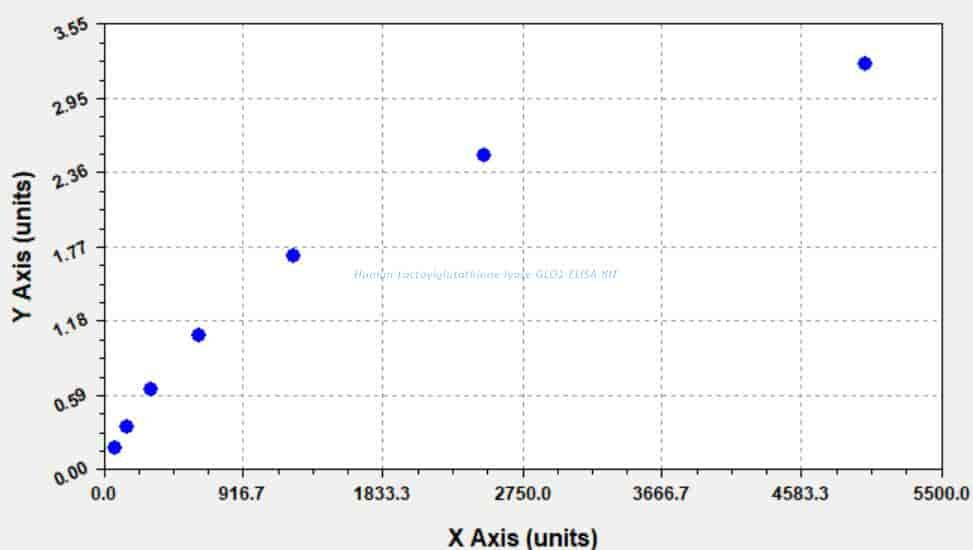
Task: Click the lowest data point near the origin
Action: pyautogui.click(x=114, y=448)
